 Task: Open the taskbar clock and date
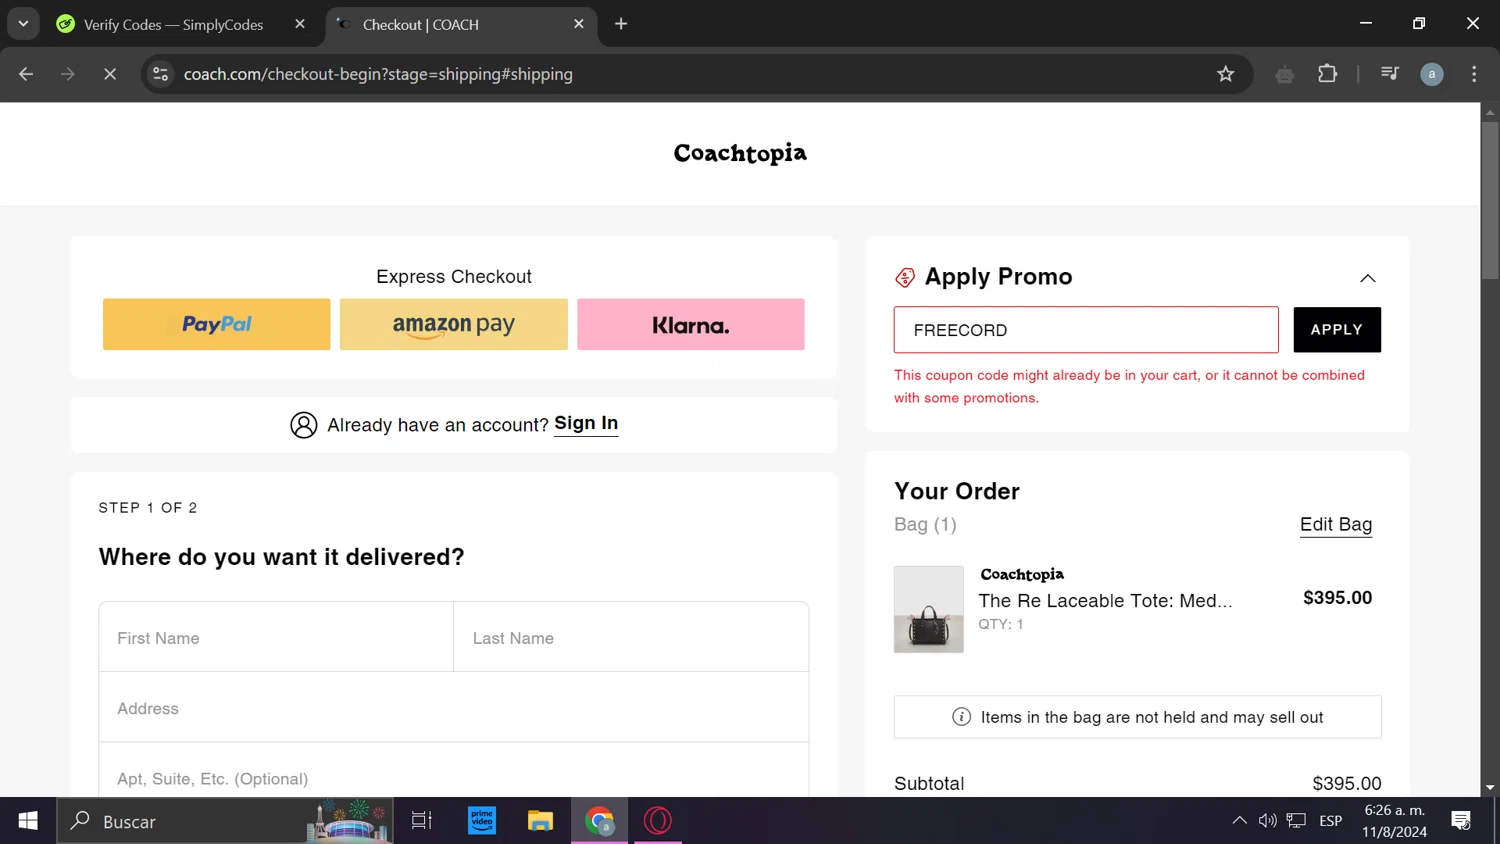coord(1395,821)
